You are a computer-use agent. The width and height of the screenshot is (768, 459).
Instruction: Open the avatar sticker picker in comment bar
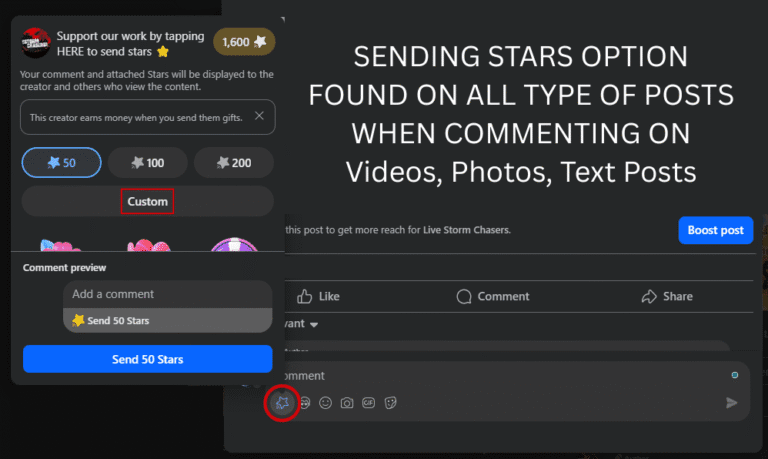point(304,402)
